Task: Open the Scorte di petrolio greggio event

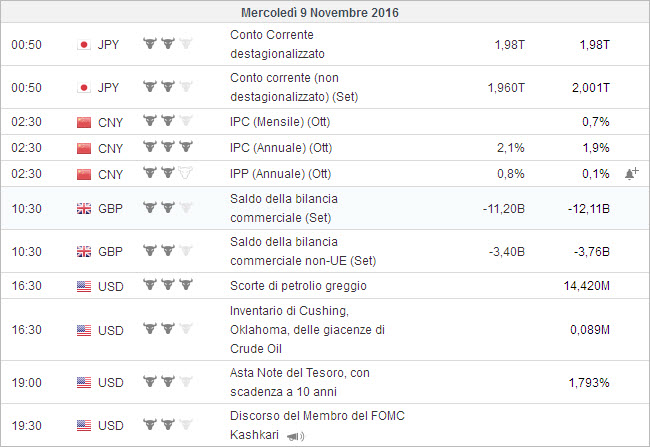Action: [299, 286]
